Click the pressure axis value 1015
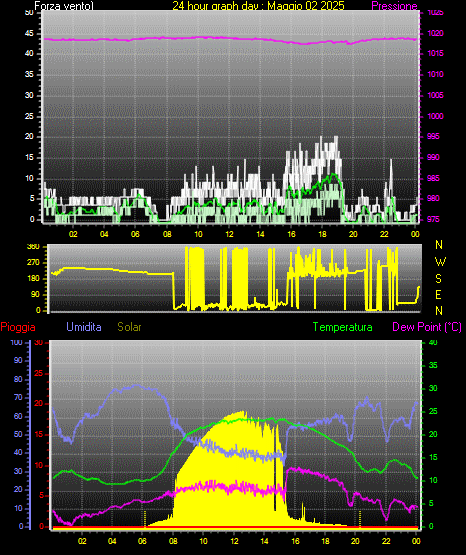466x555 pixels. (435, 53)
